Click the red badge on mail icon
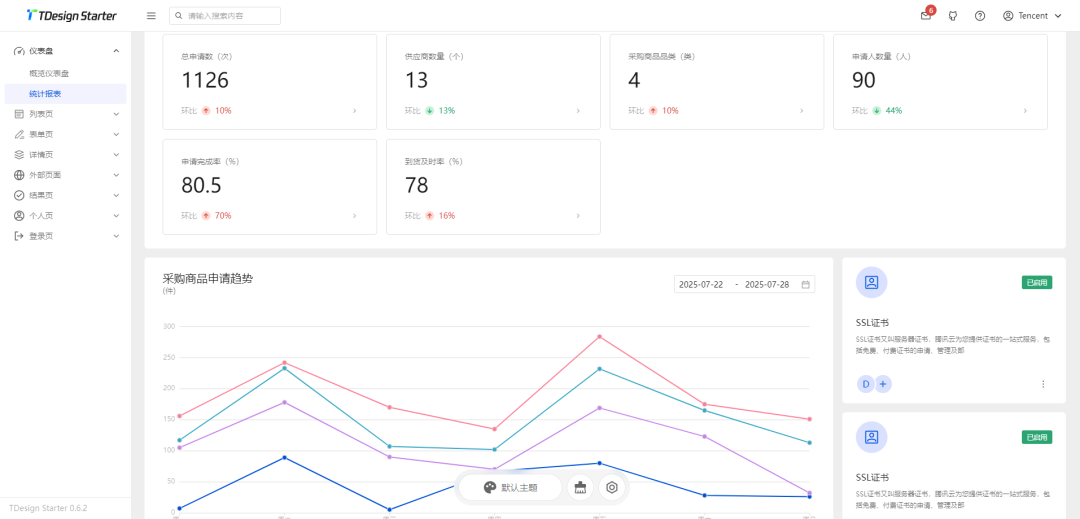Screen dimensions: 1080x519 [x=931, y=10]
